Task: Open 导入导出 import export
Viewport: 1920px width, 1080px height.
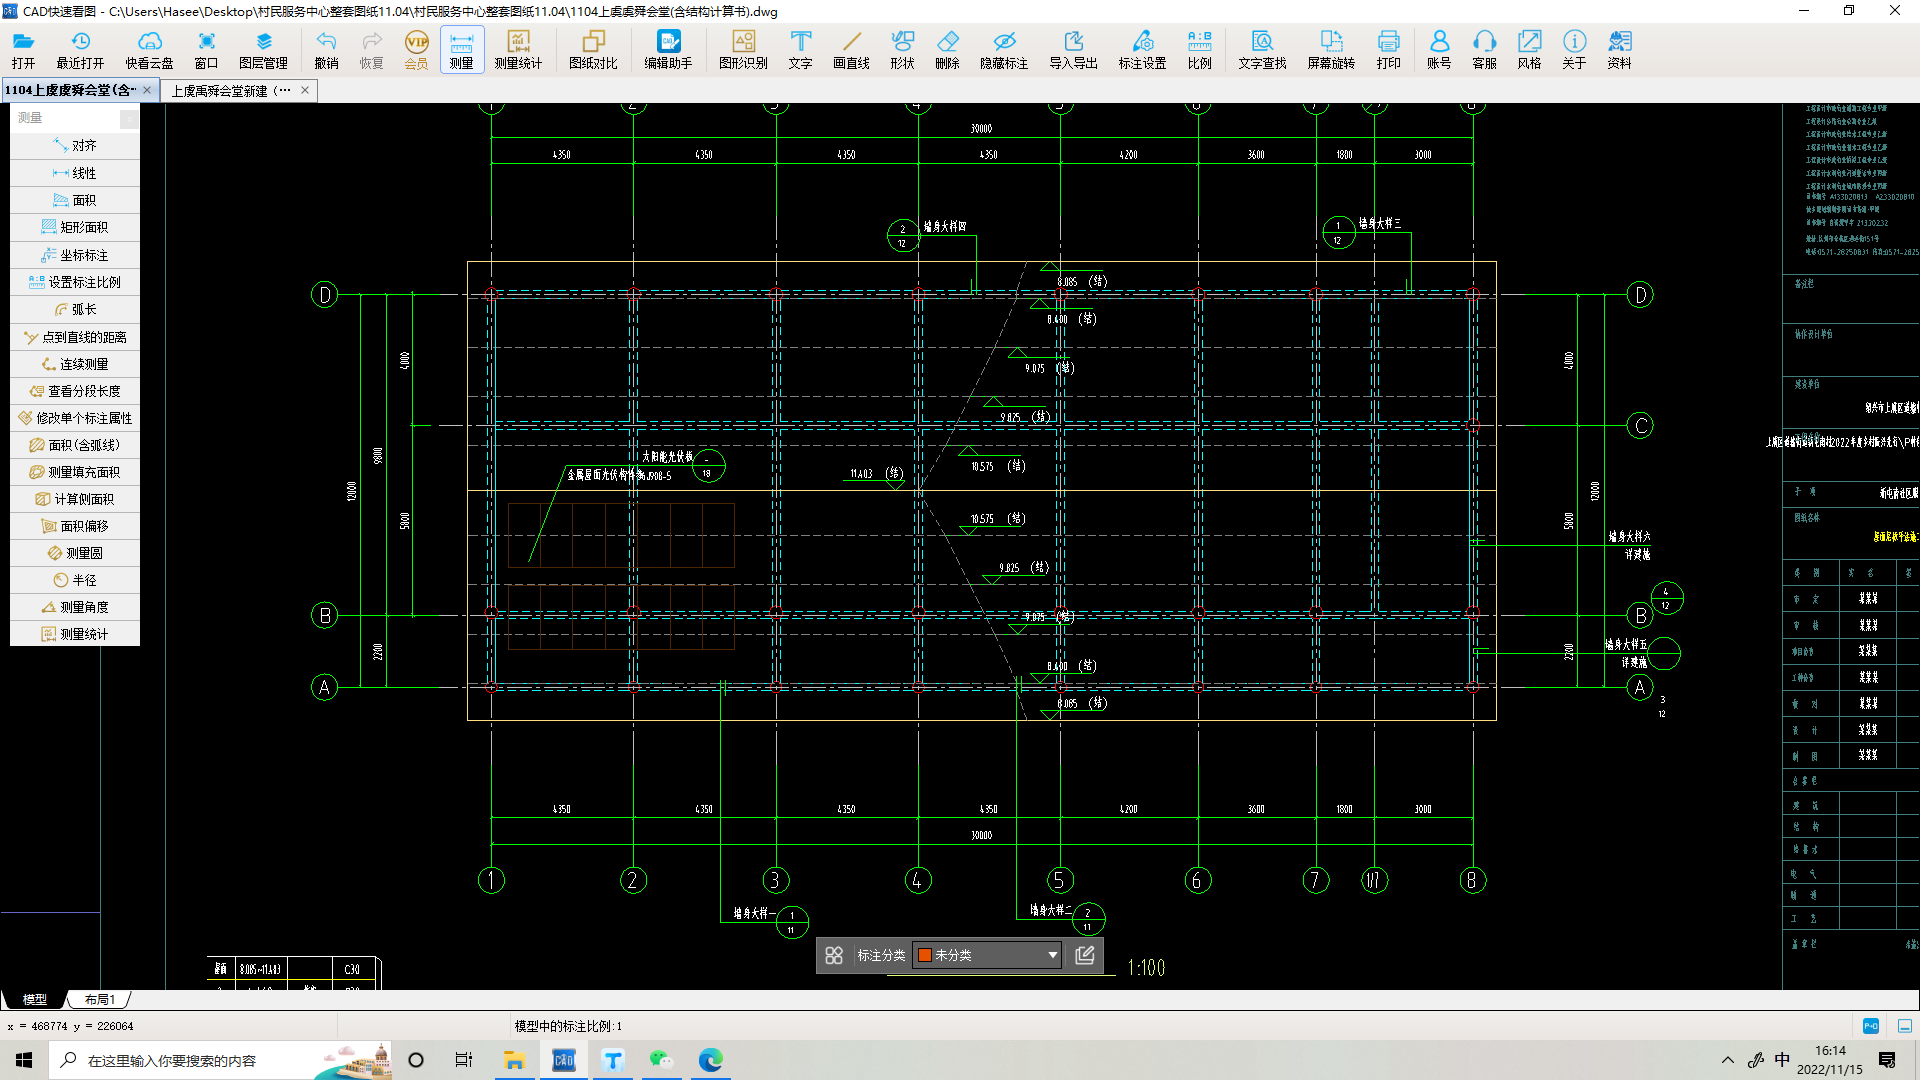Action: (x=1073, y=49)
